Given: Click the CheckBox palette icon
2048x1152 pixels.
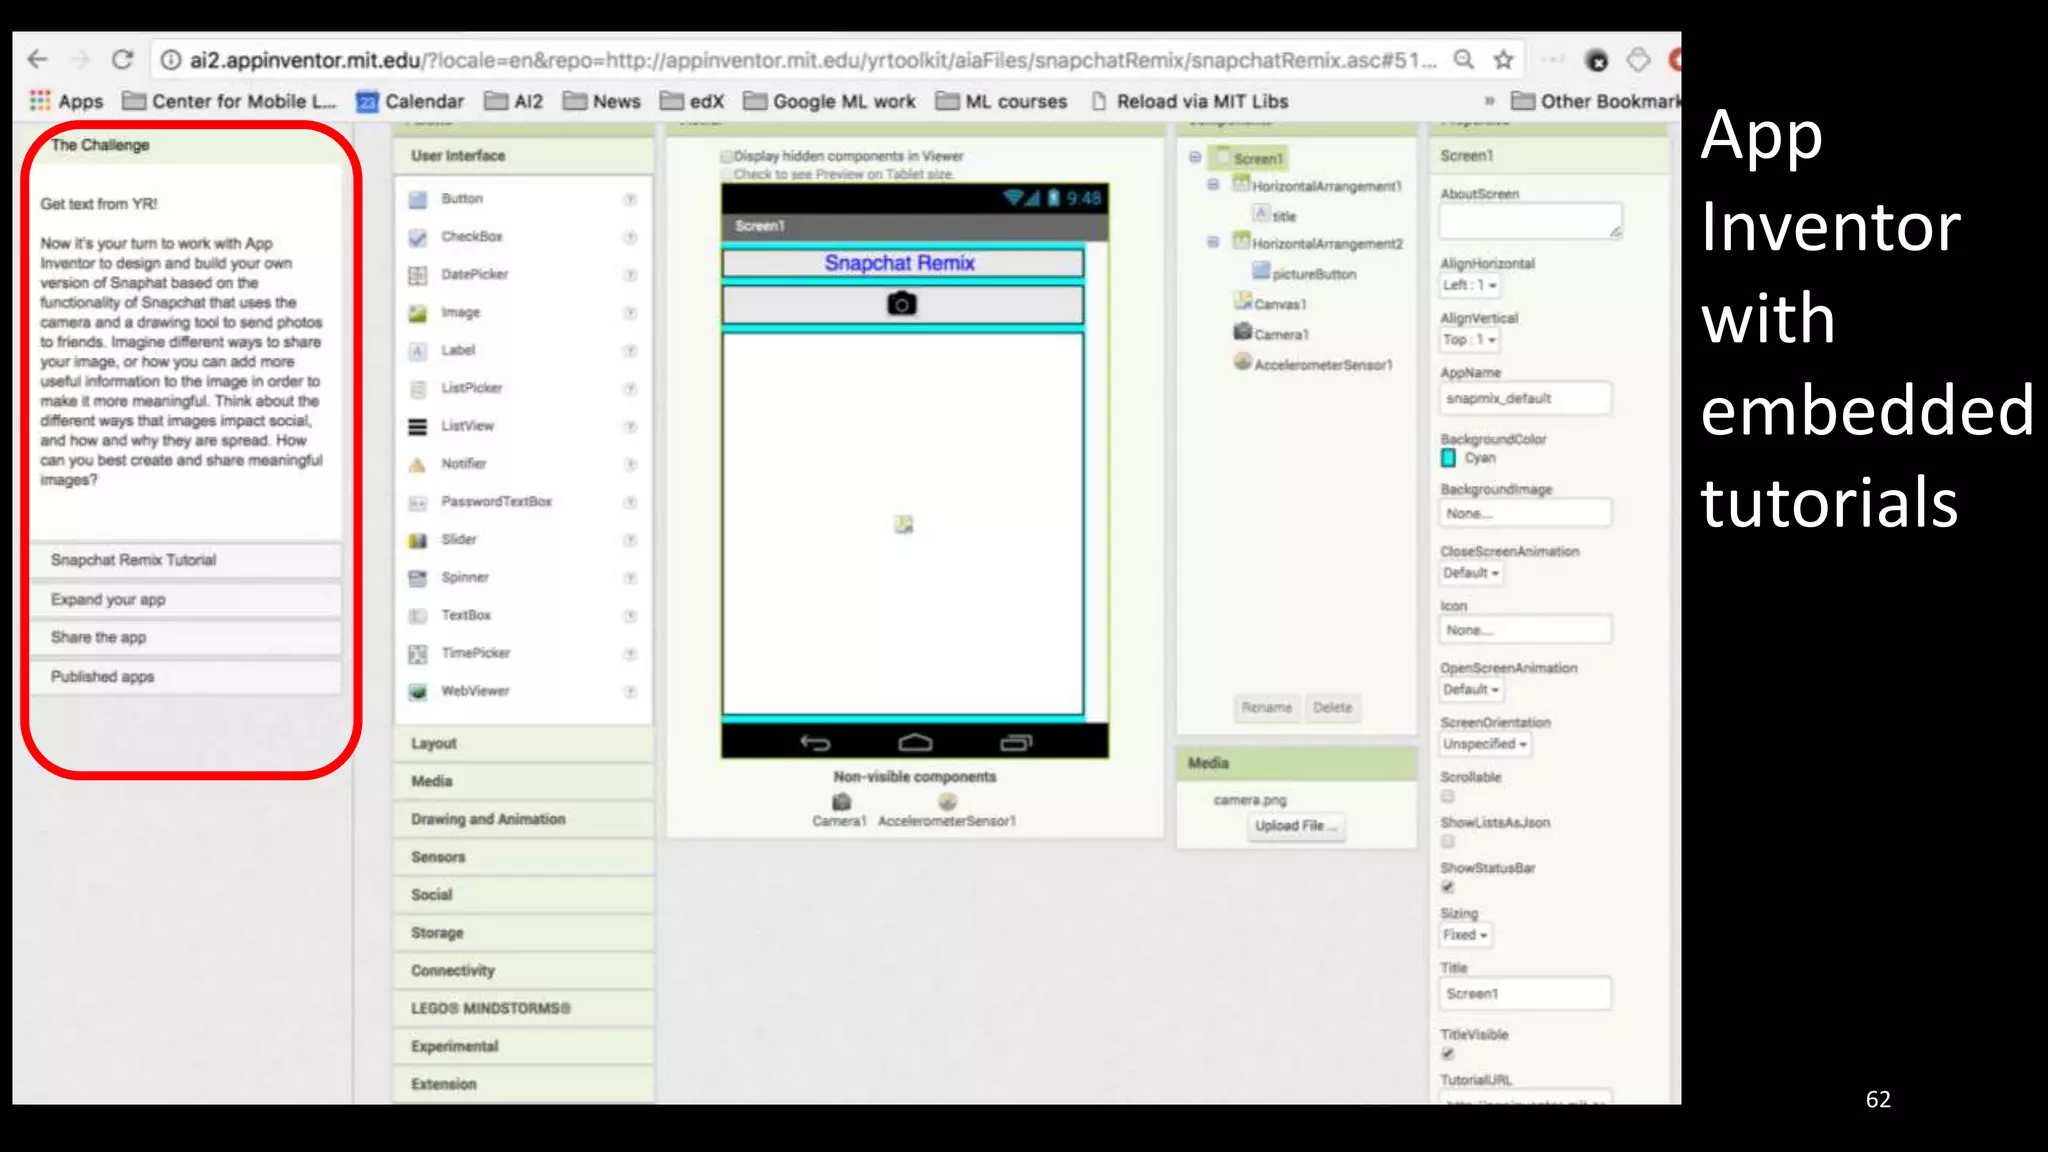Looking at the screenshot, I should [x=418, y=237].
